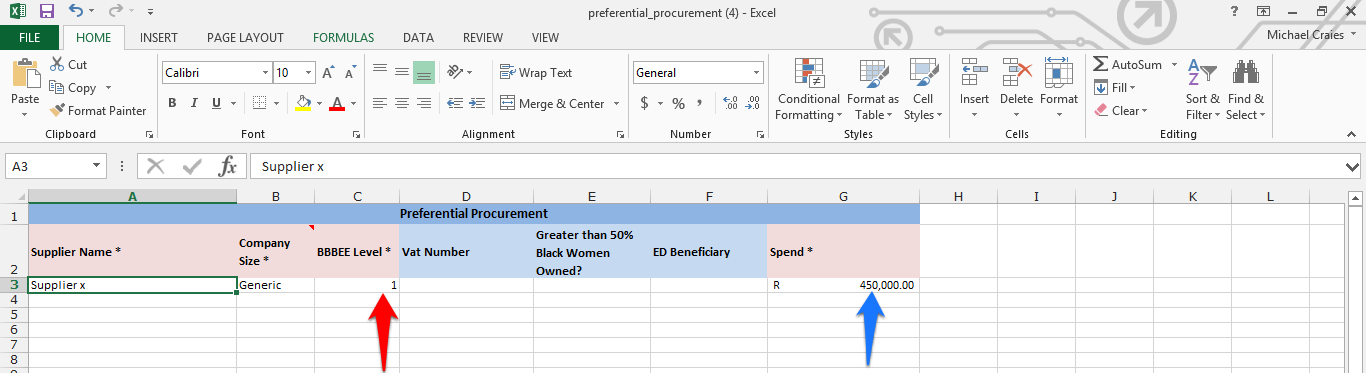Open the Fill dropdown
1366x373 pixels.
coord(1116,88)
